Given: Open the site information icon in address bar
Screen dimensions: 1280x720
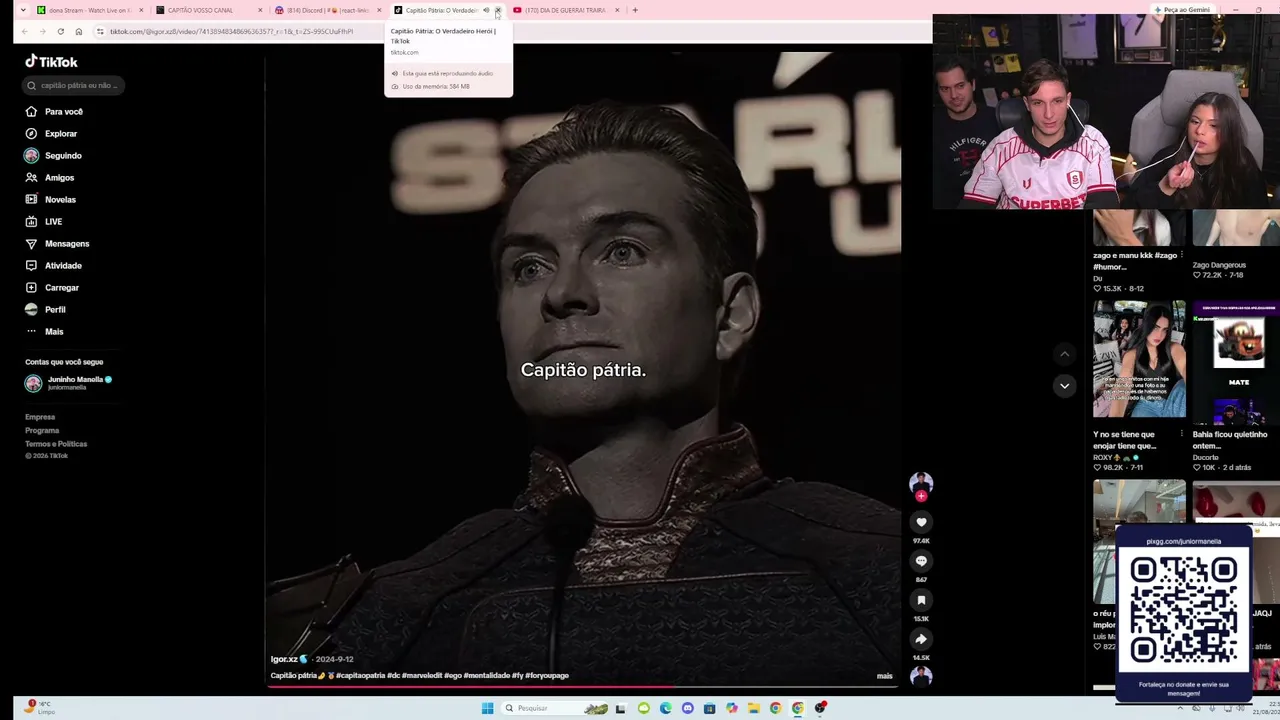Looking at the screenshot, I should (x=100, y=31).
